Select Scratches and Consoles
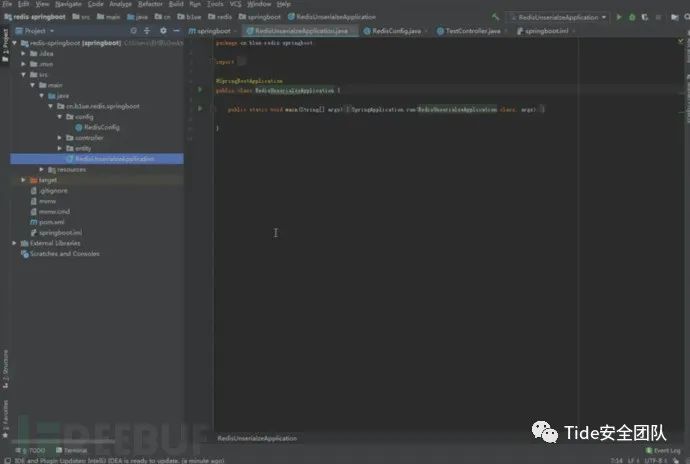 pos(60,254)
